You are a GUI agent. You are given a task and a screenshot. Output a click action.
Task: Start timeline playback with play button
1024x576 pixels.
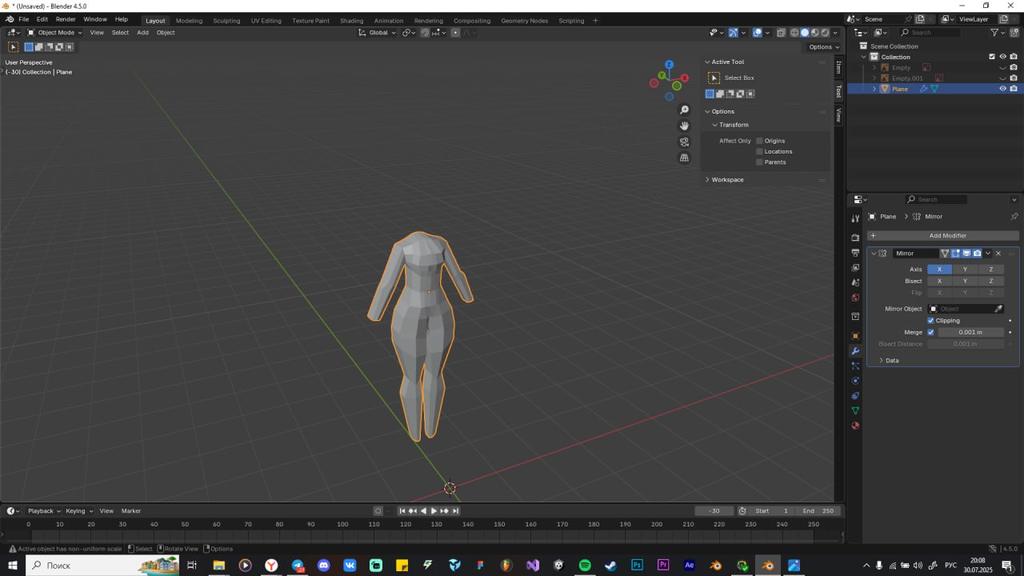coord(434,511)
